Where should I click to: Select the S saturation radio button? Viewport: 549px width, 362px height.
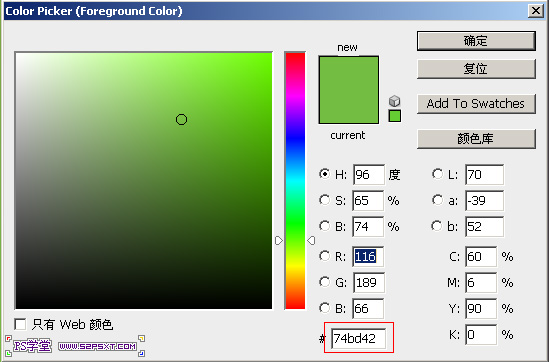[325, 200]
